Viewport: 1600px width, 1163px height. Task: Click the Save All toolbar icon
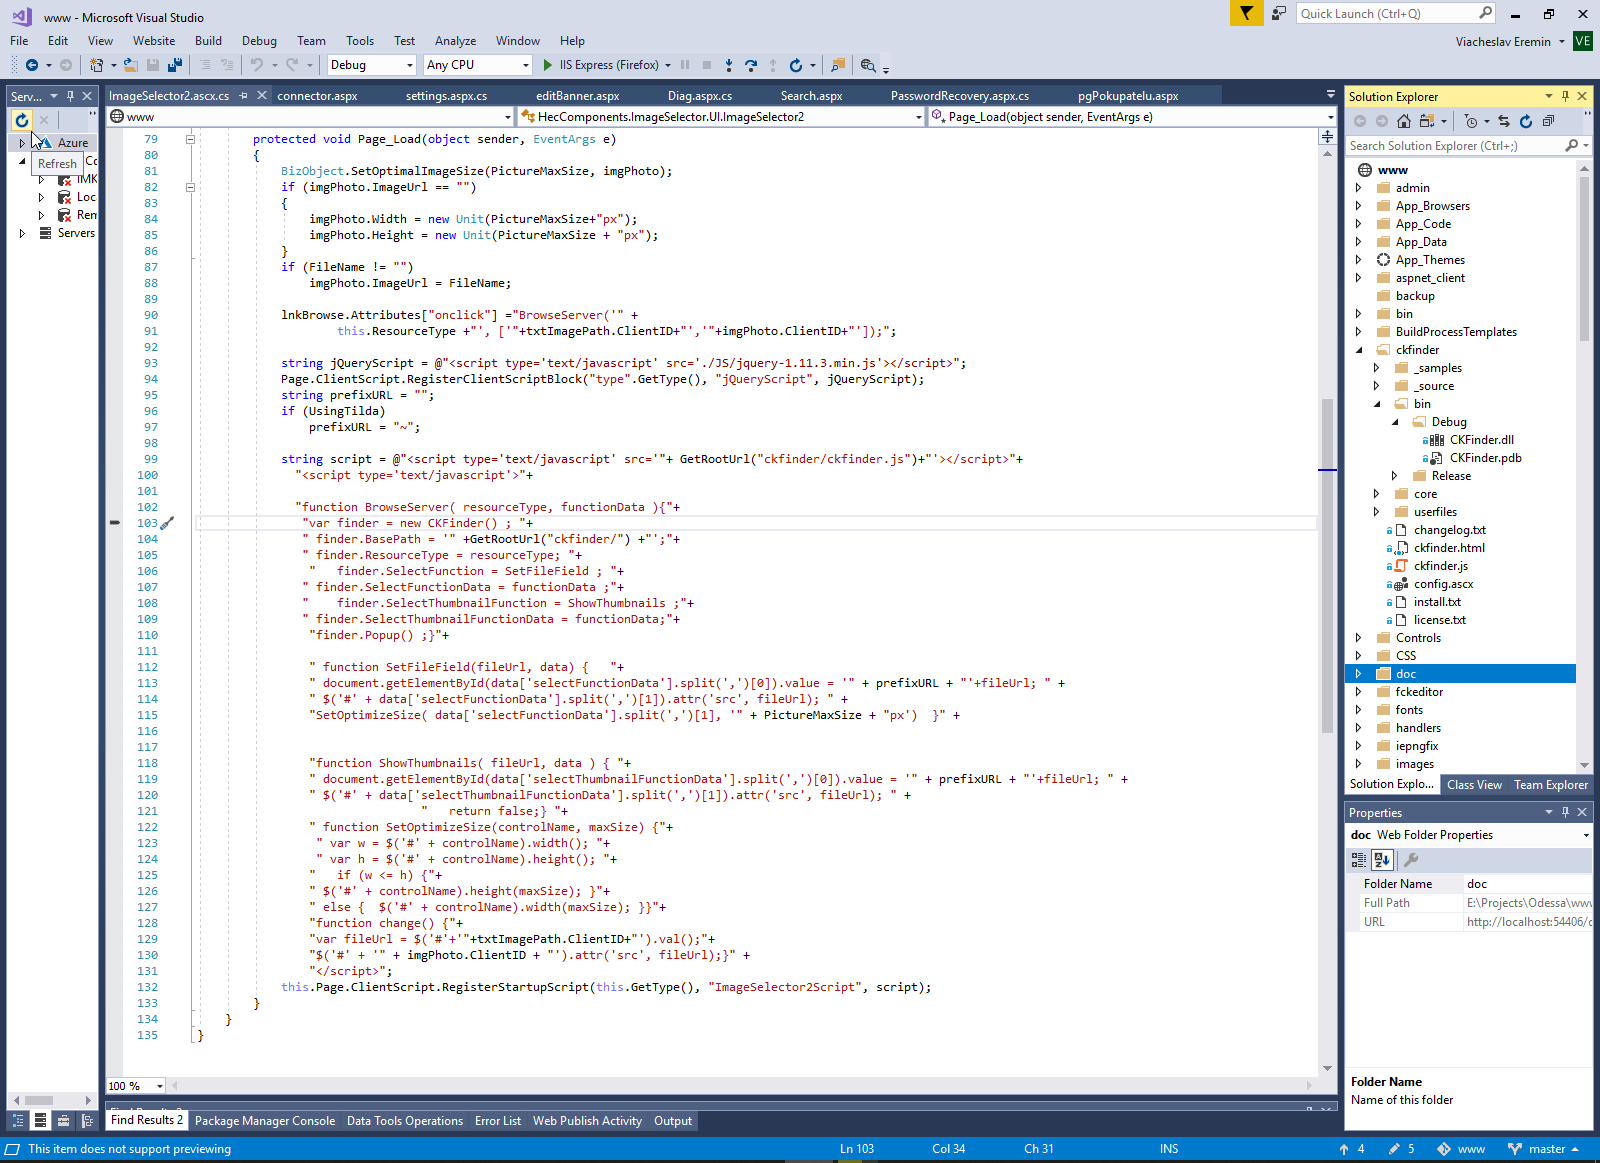175,65
